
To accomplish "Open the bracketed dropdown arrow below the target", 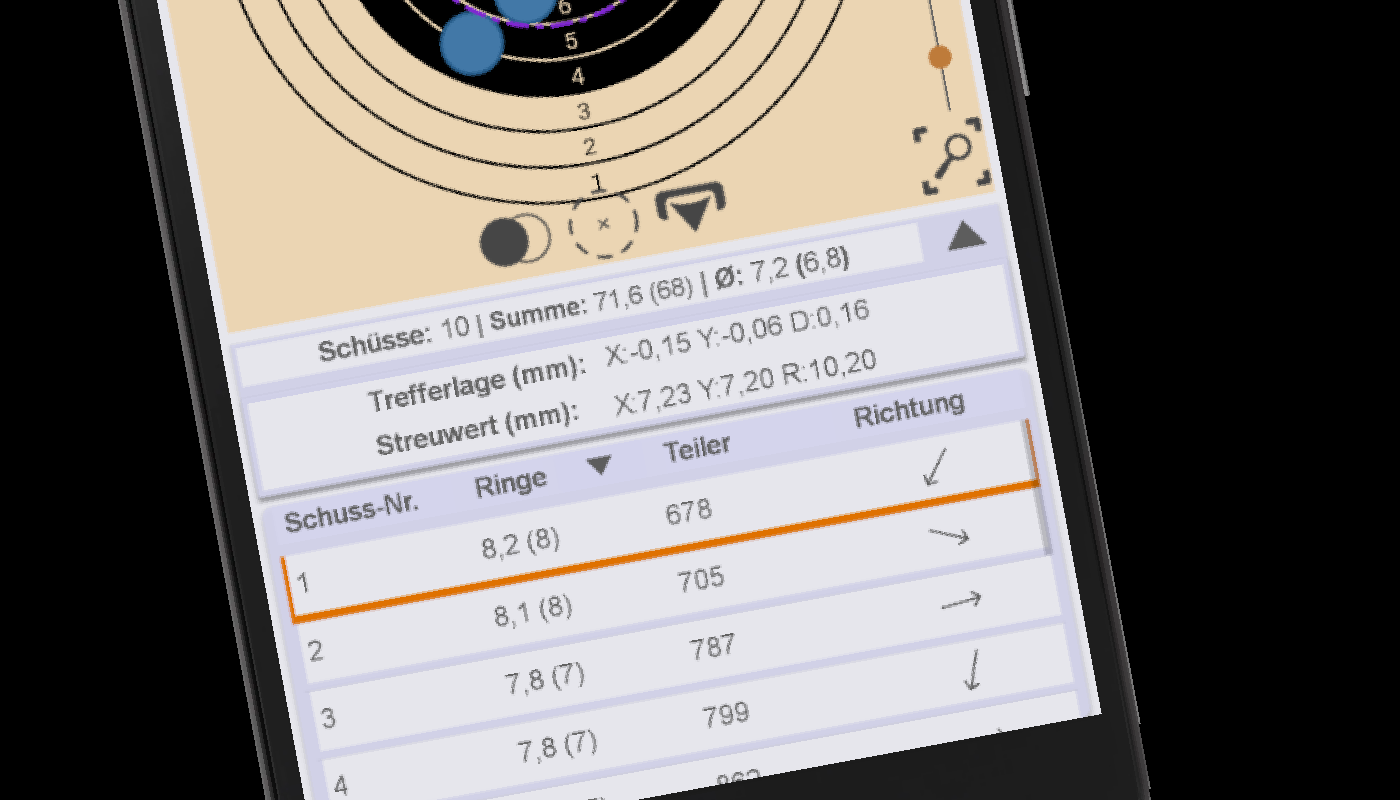I will point(692,208).
